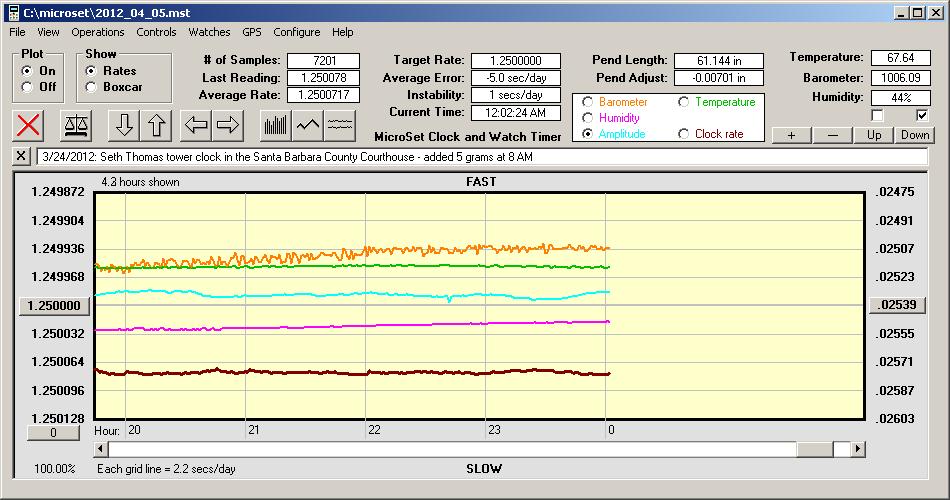Open the Watches menu
This screenshot has height=500, width=950.
(209, 32)
